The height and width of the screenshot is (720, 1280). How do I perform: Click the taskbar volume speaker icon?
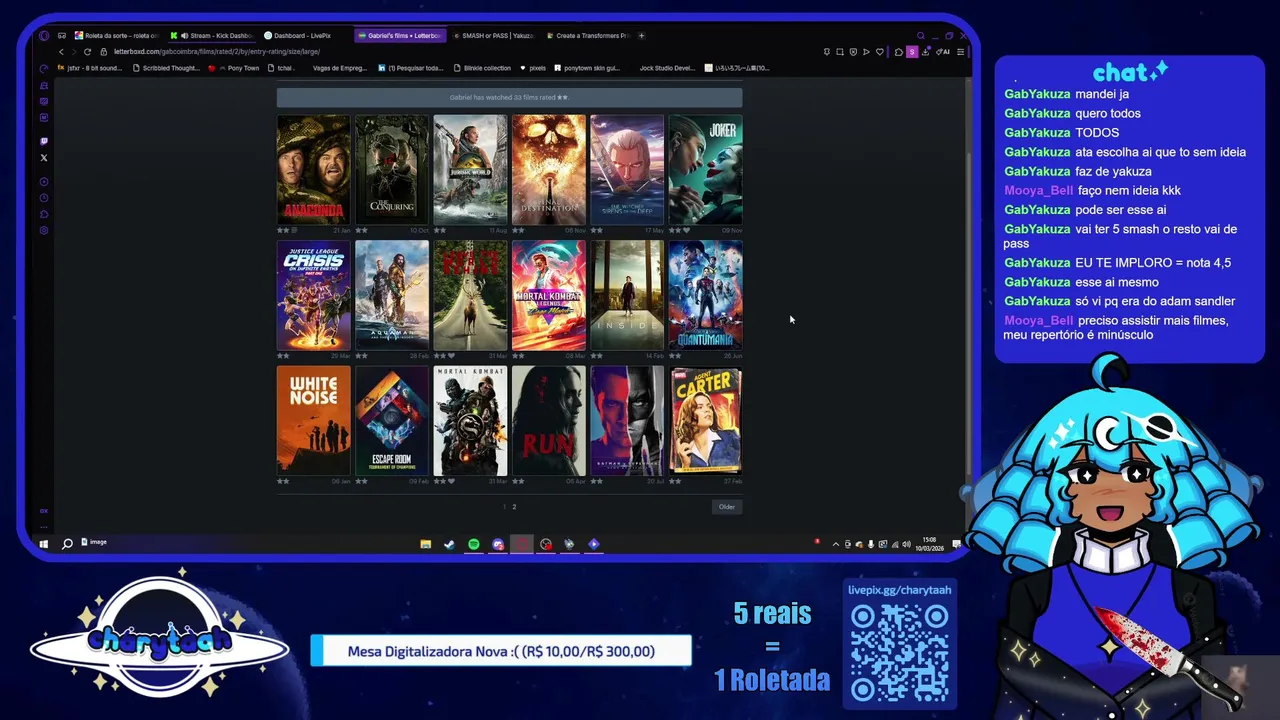pos(906,544)
